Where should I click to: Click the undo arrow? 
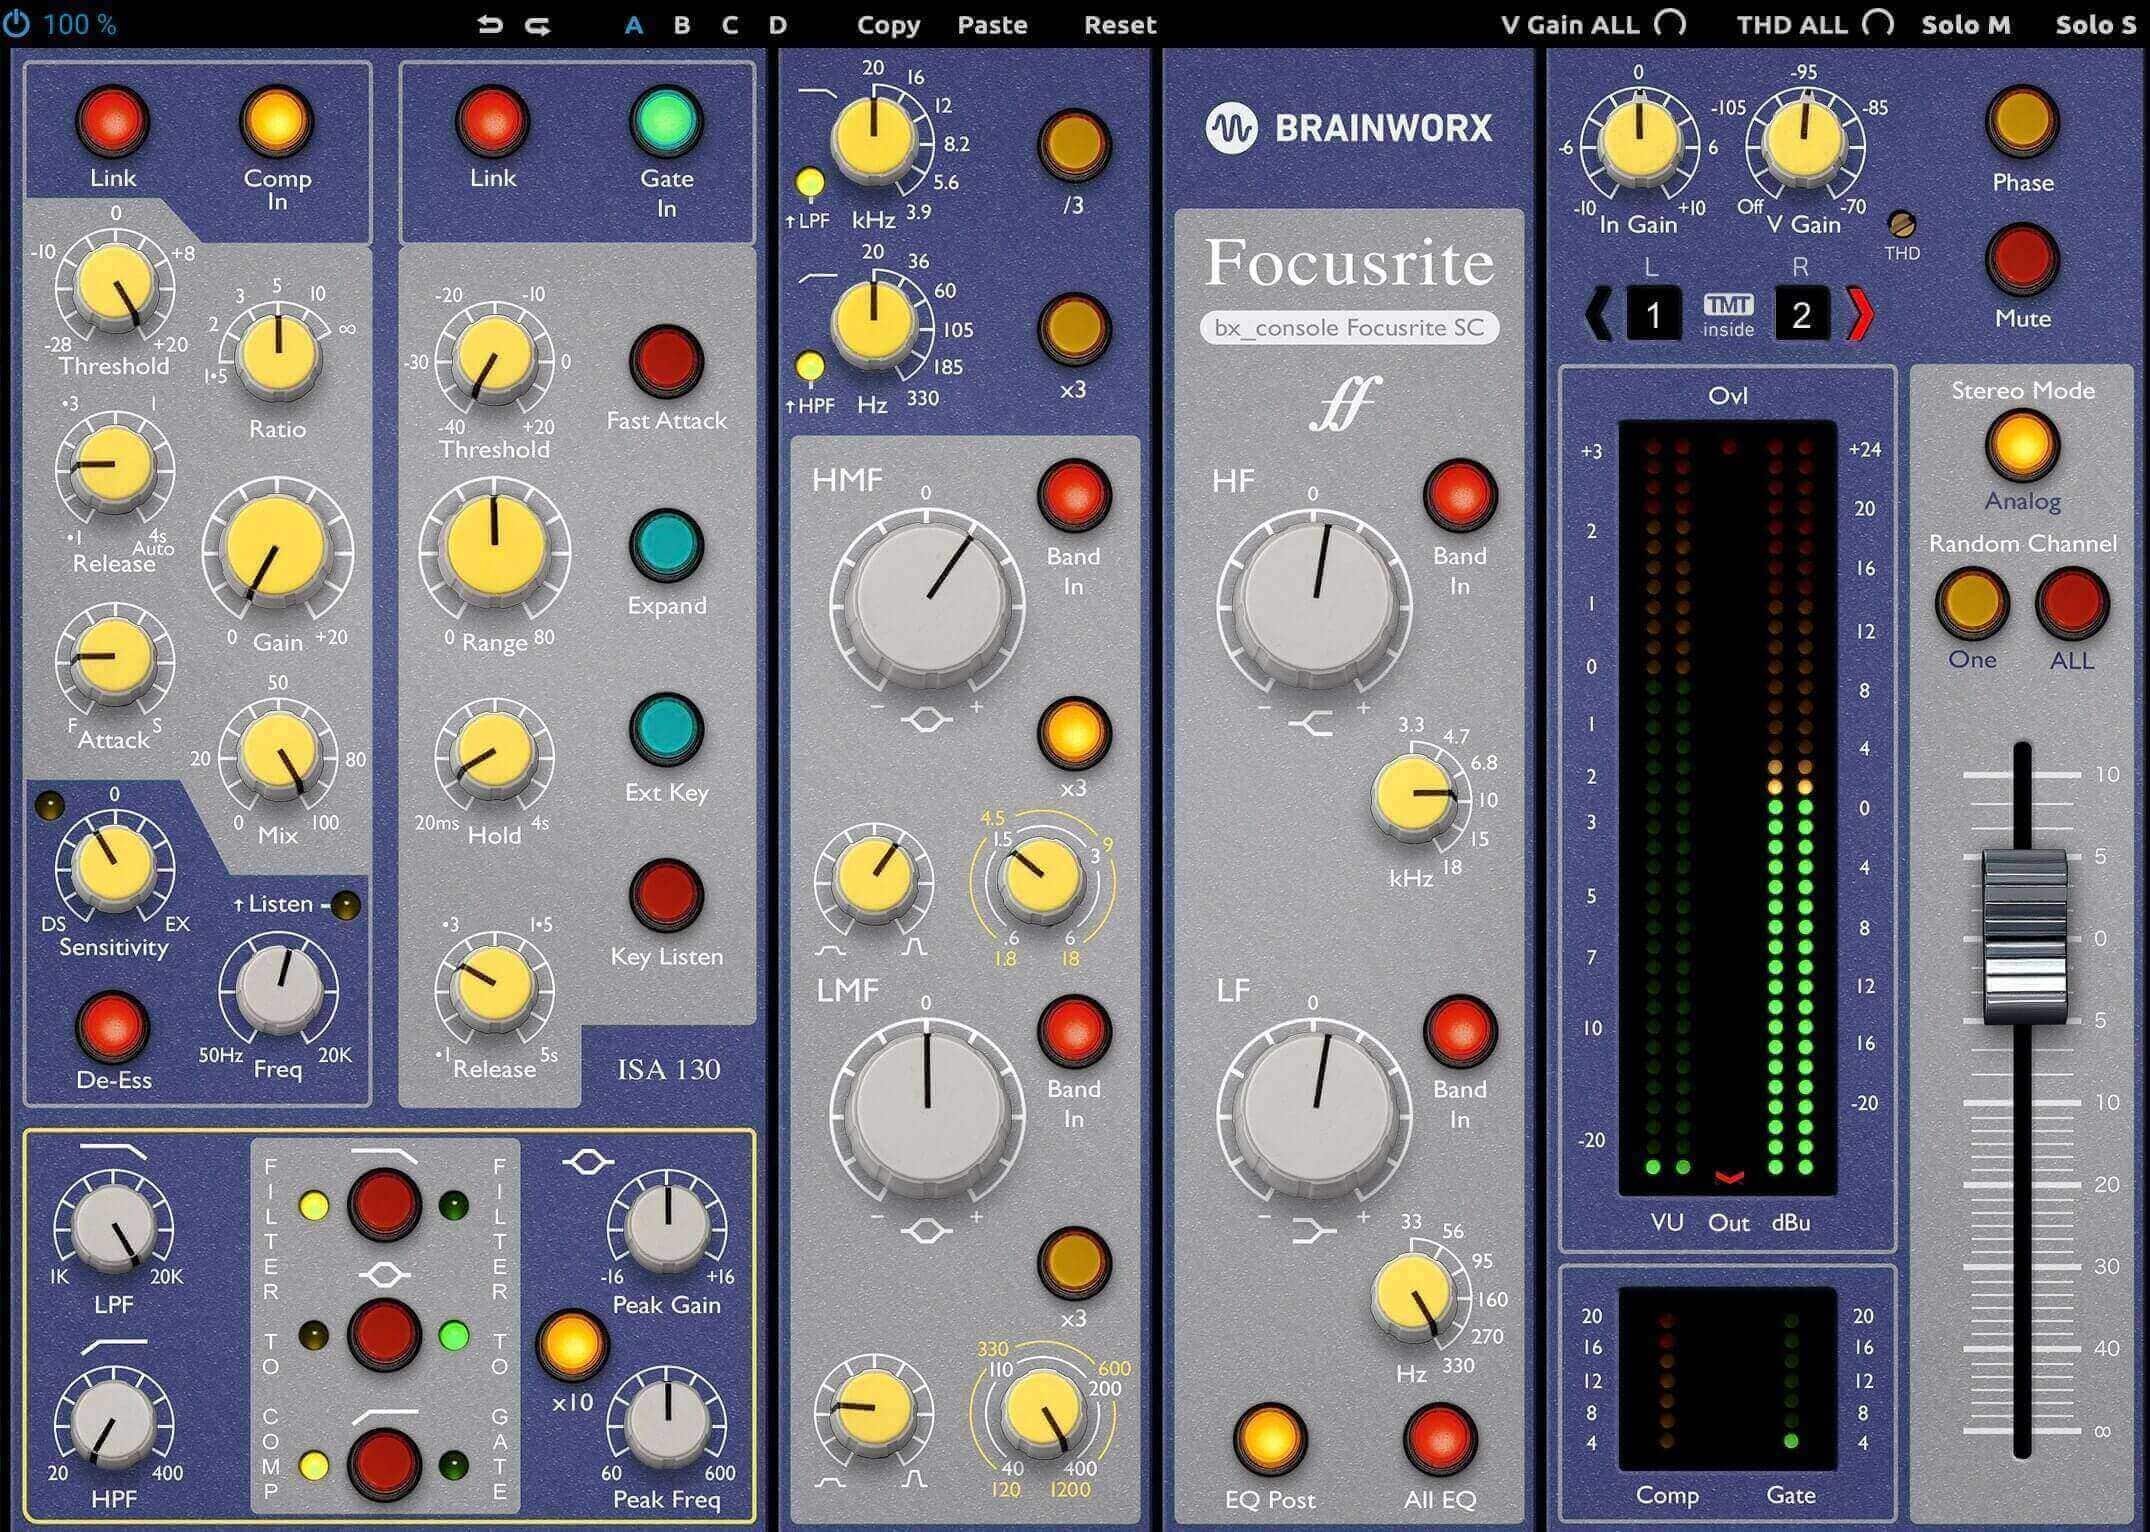tap(490, 24)
